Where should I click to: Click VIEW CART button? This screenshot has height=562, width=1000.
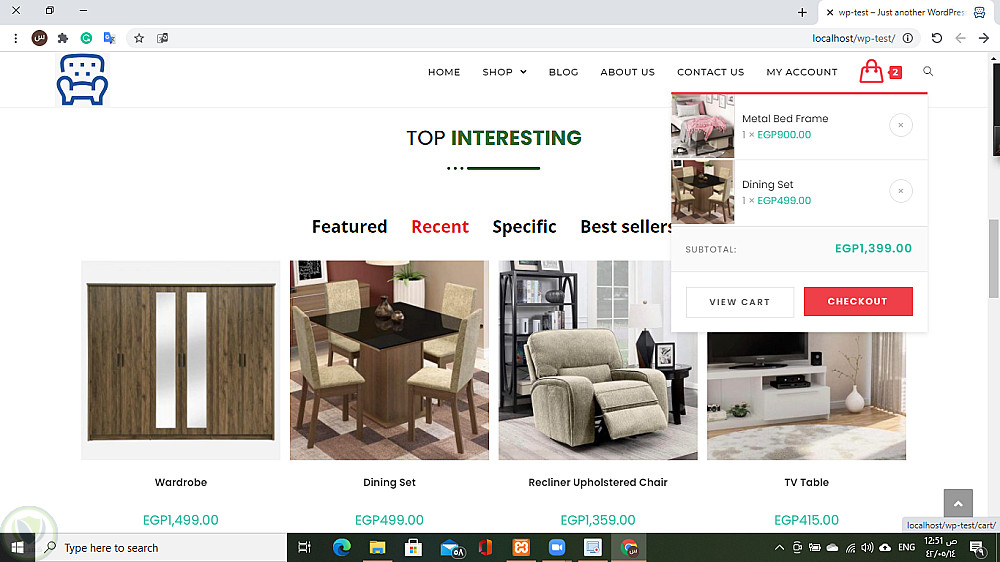tap(740, 302)
